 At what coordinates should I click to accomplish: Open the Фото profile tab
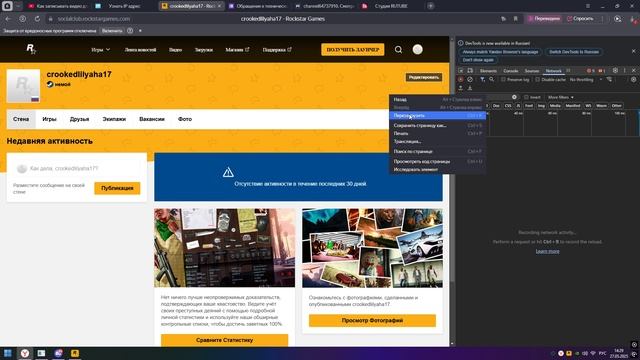coord(185,119)
